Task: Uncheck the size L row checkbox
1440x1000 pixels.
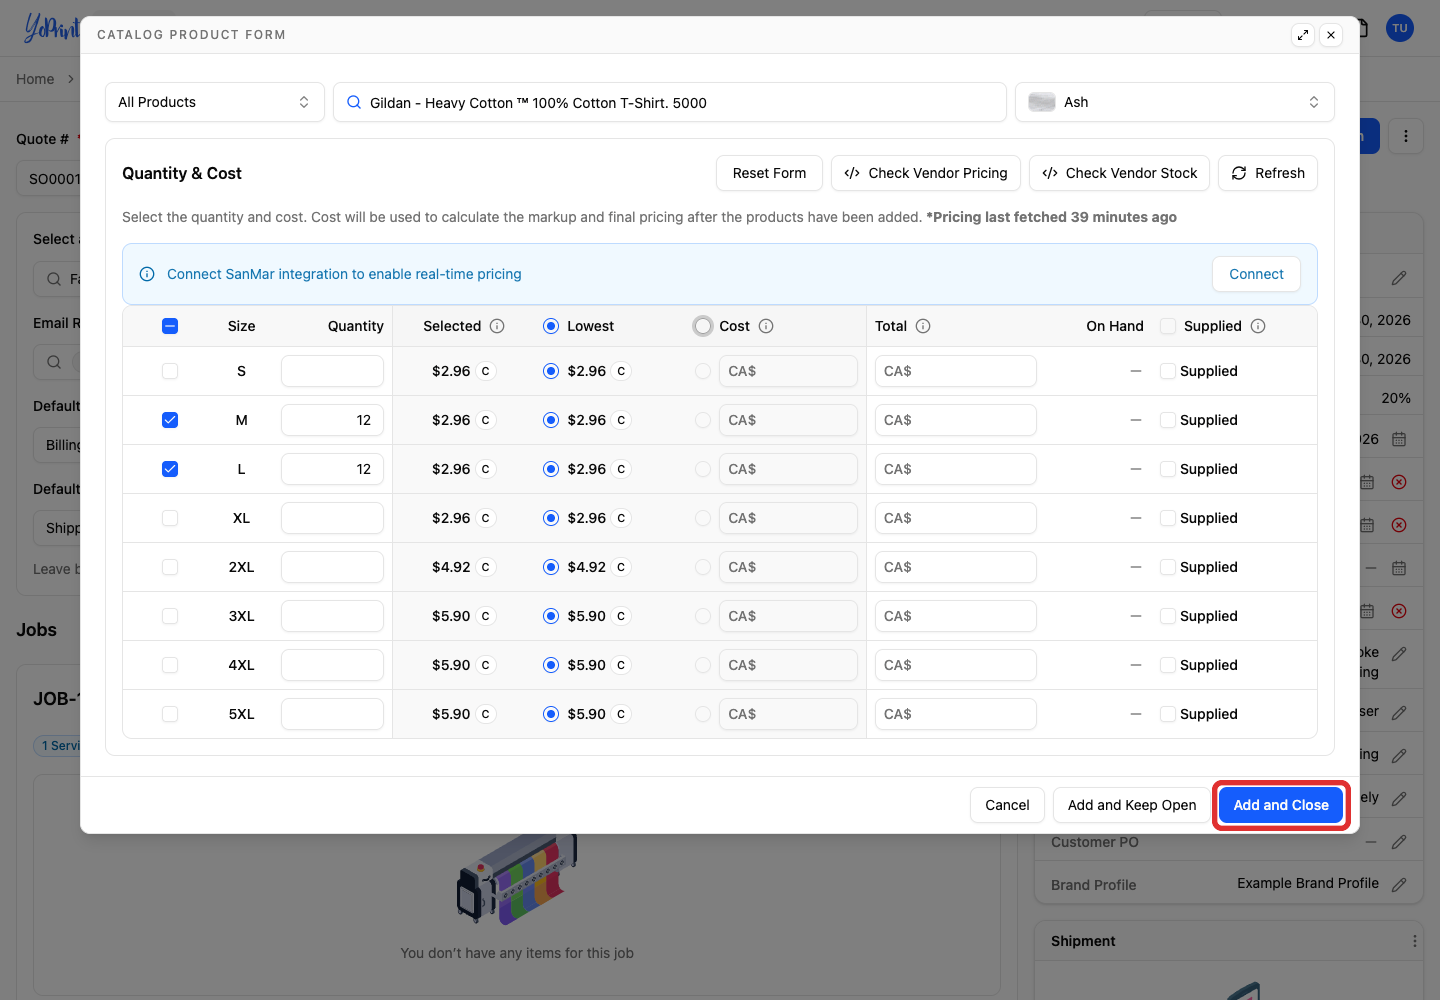Action: 170,469
